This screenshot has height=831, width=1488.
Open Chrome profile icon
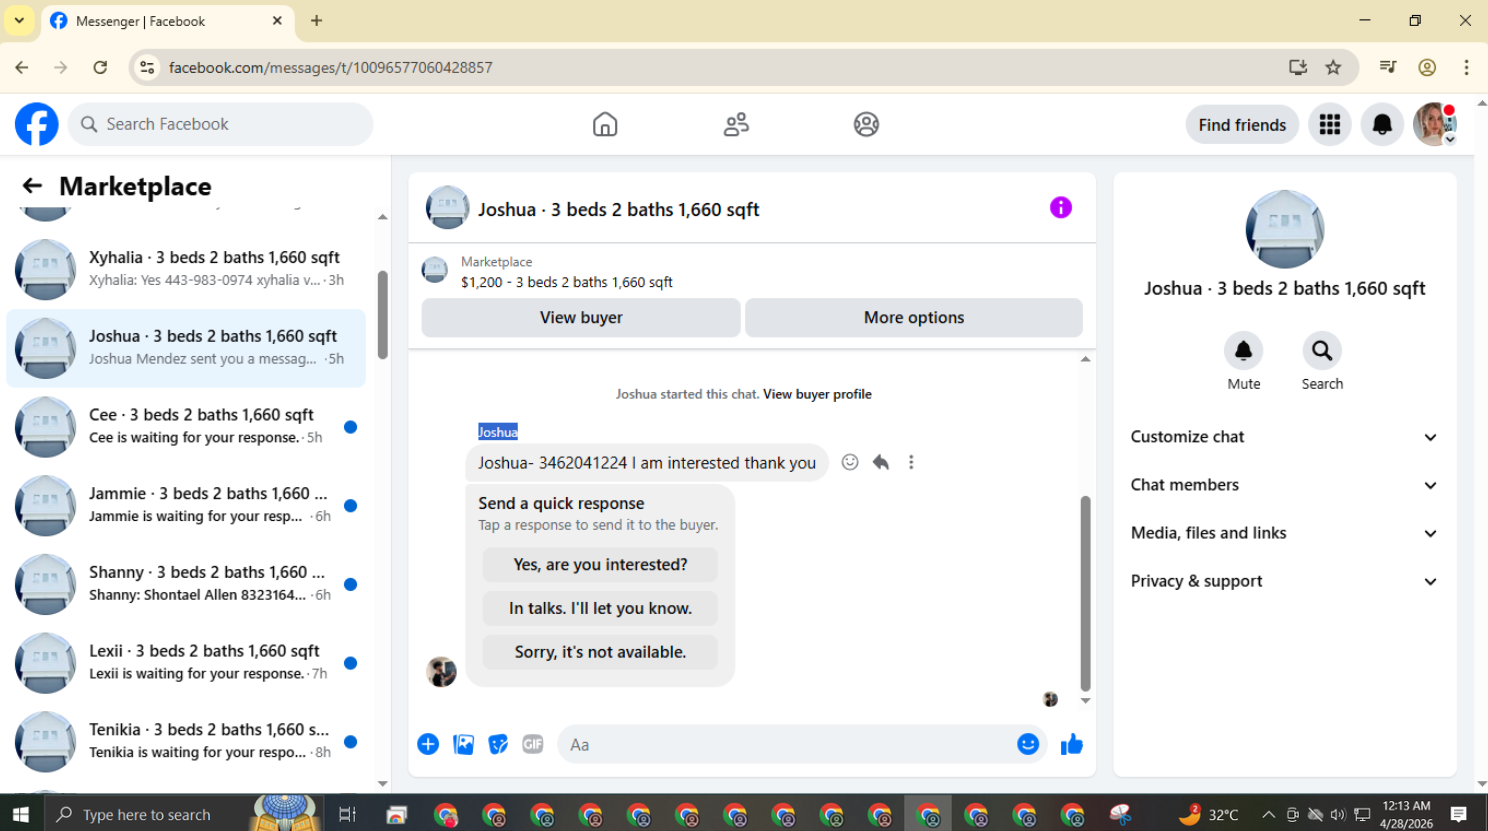point(1427,67)
